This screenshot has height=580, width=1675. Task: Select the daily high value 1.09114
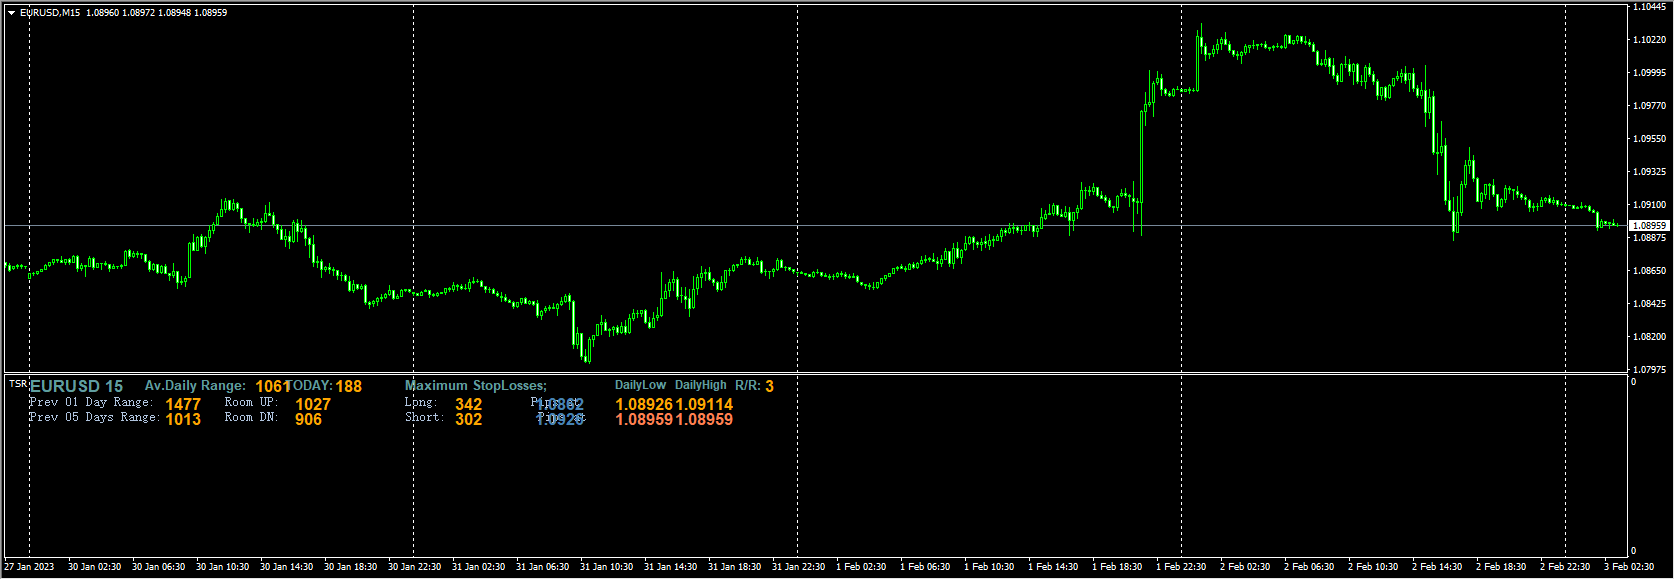705,405
